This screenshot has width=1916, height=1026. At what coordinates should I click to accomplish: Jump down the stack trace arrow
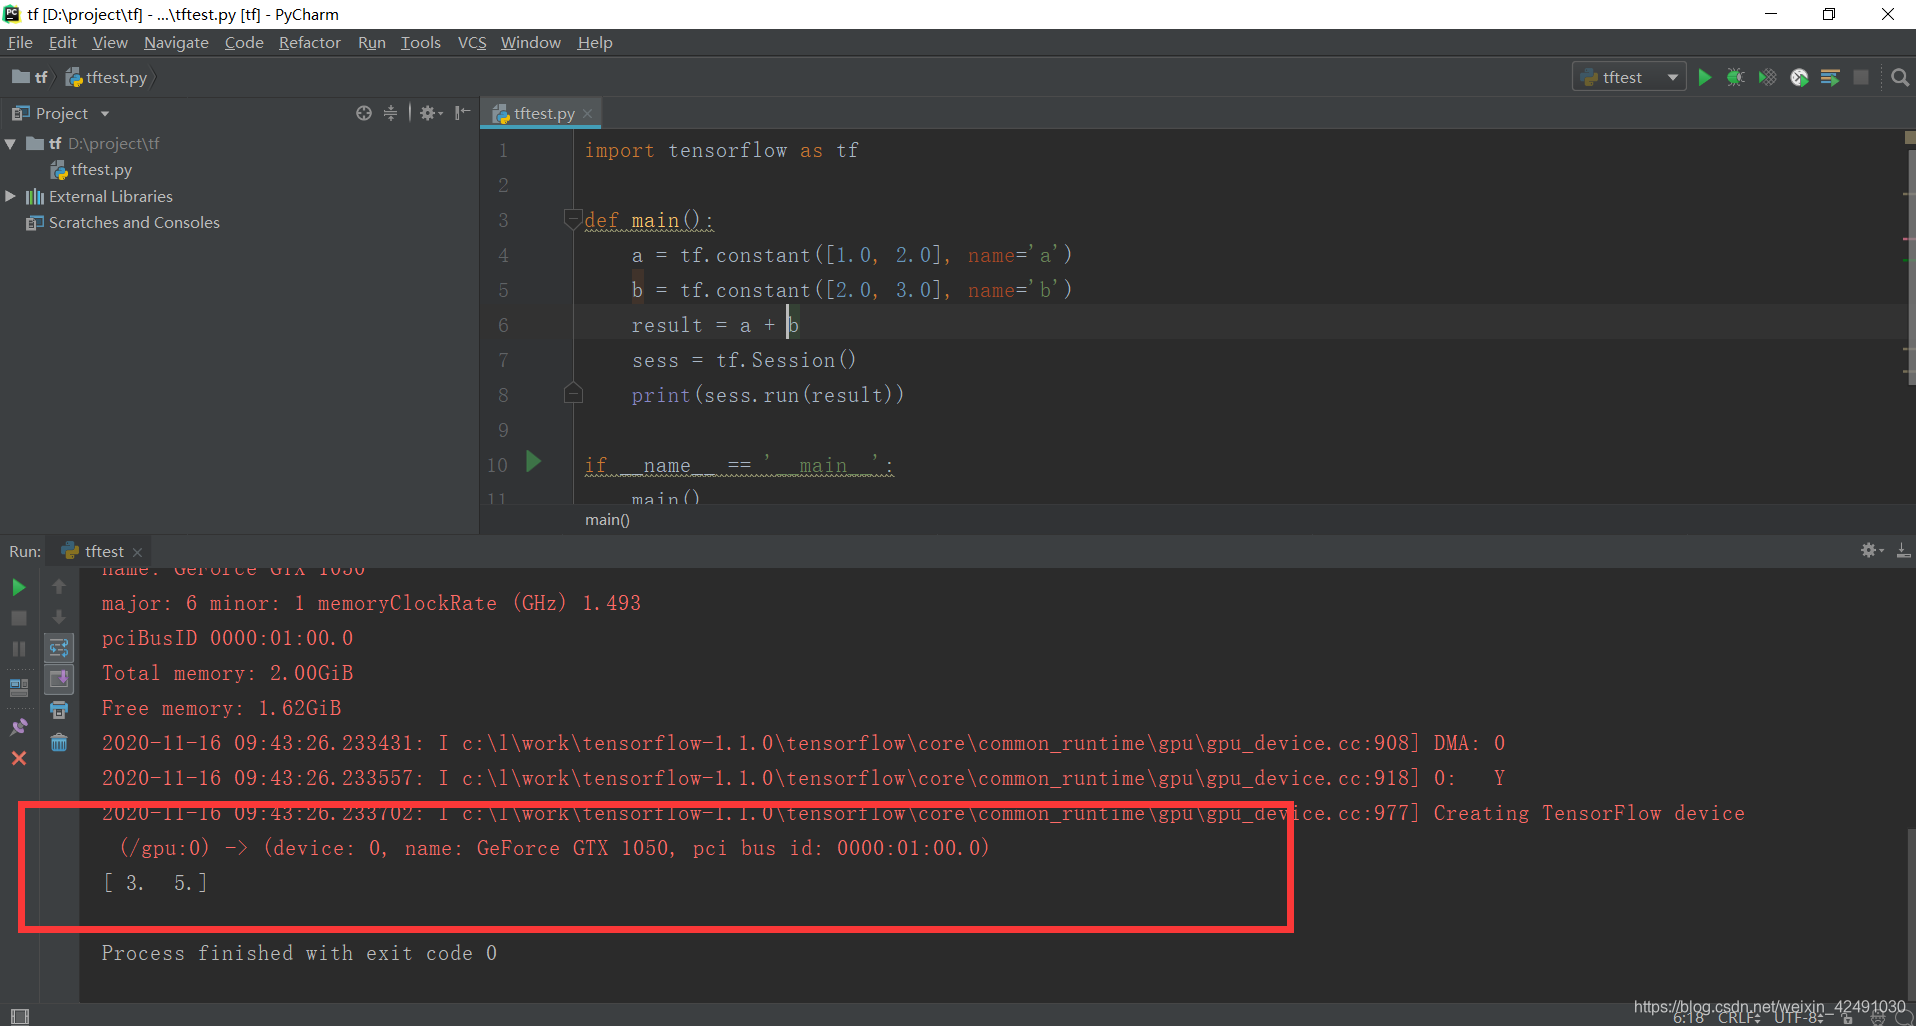59,617
